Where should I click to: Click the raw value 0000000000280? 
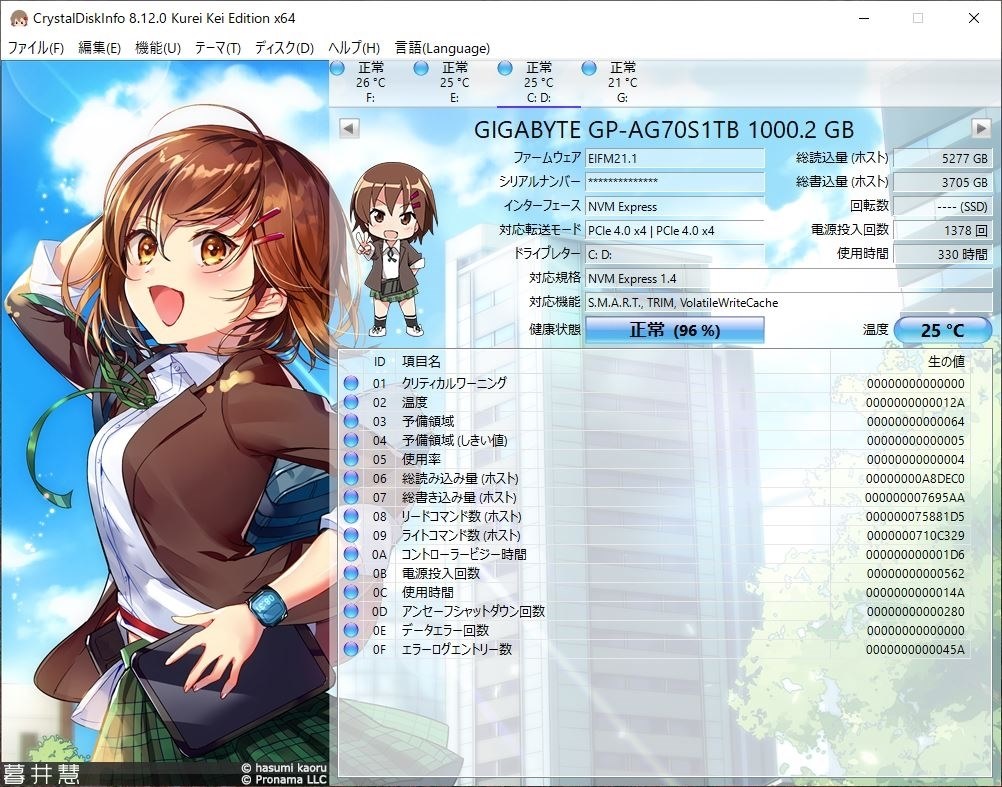point(915,611)
